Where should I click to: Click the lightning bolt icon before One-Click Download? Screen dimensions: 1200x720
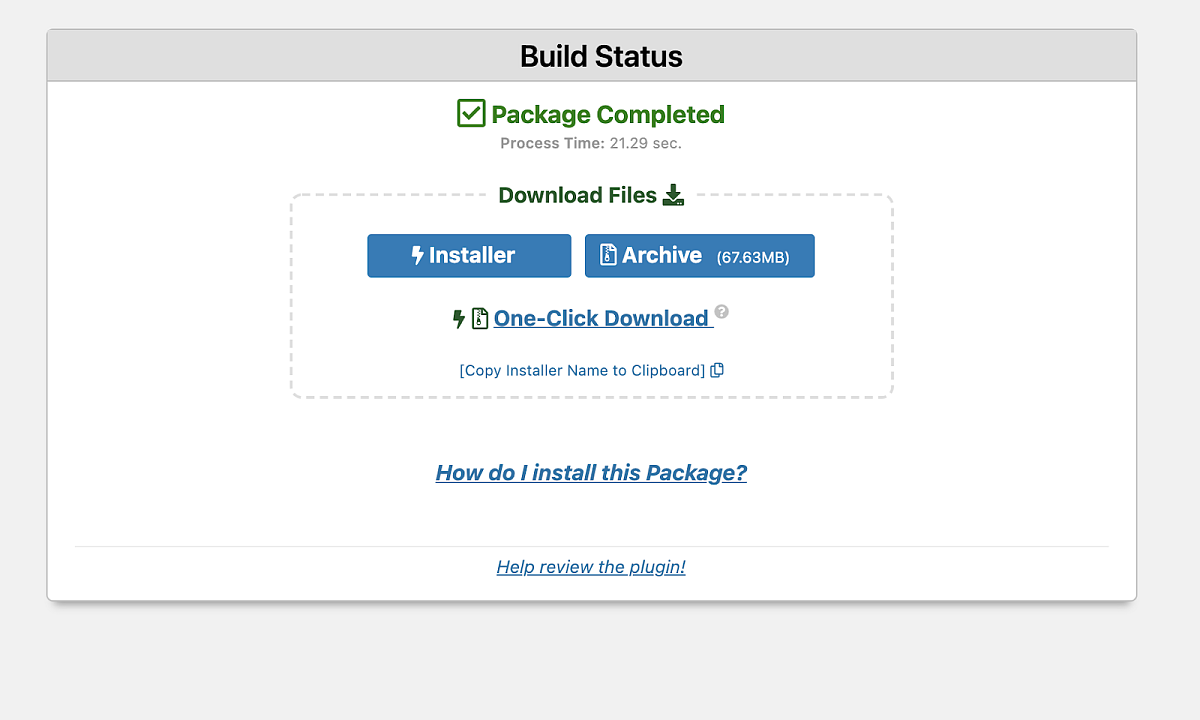(459, 319)
